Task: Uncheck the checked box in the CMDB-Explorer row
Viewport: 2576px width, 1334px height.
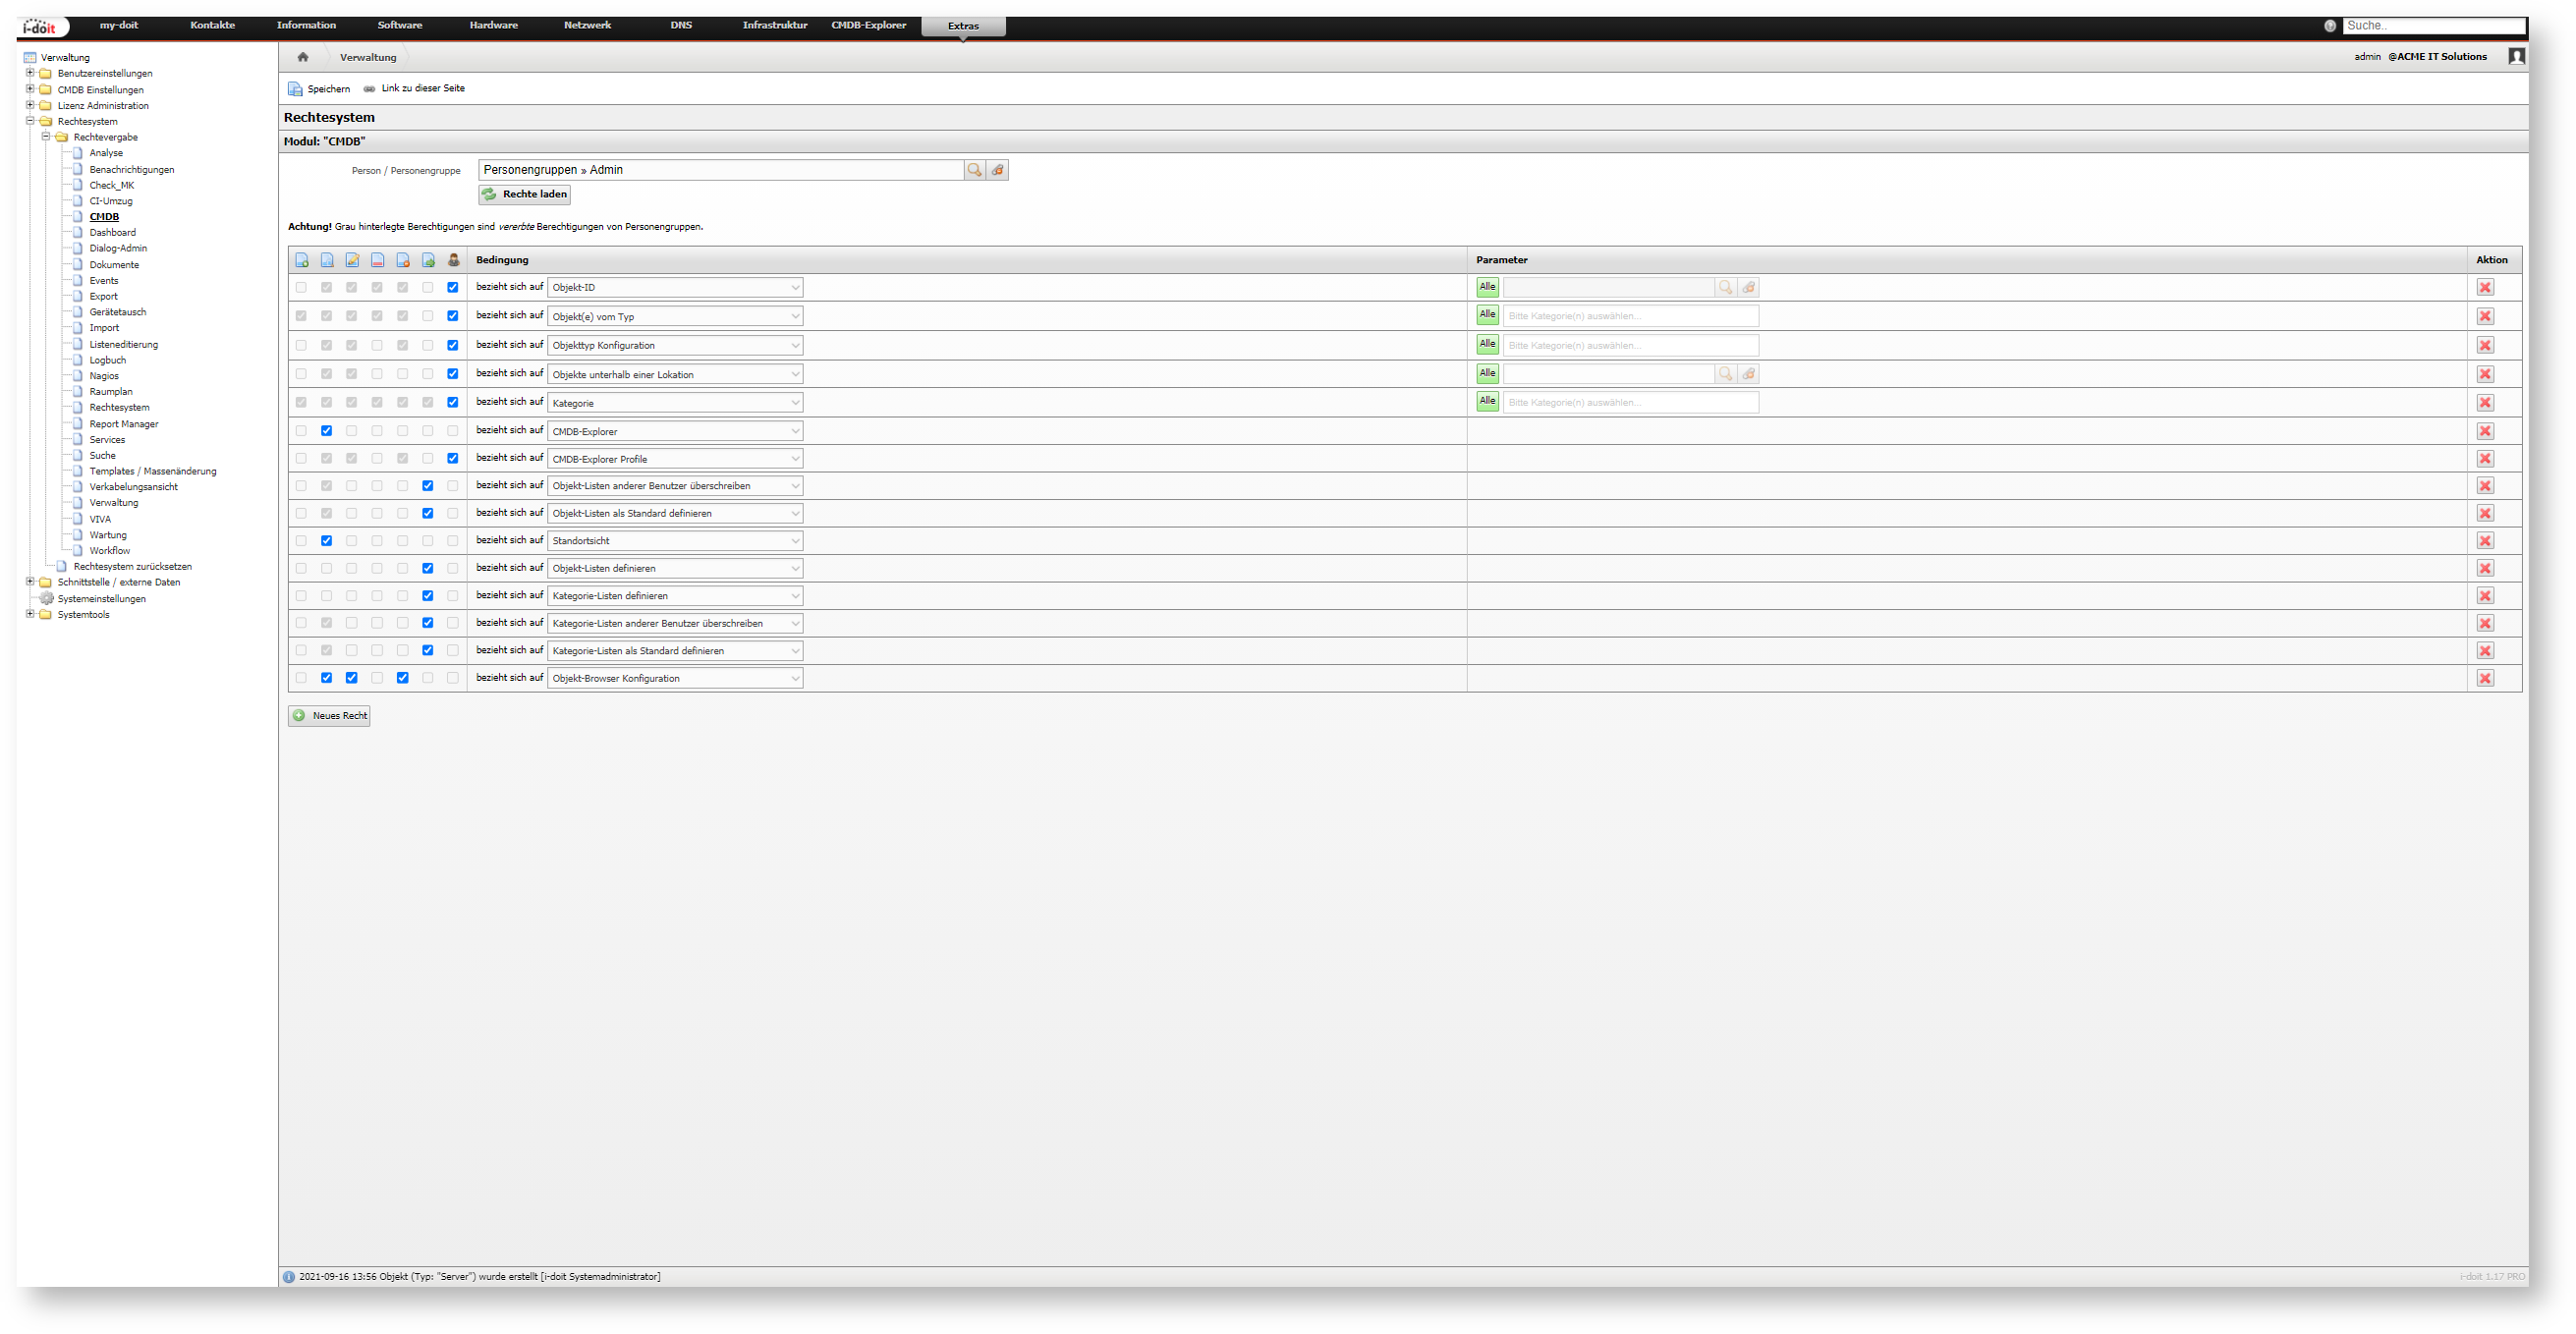Action: coord(326,431)
